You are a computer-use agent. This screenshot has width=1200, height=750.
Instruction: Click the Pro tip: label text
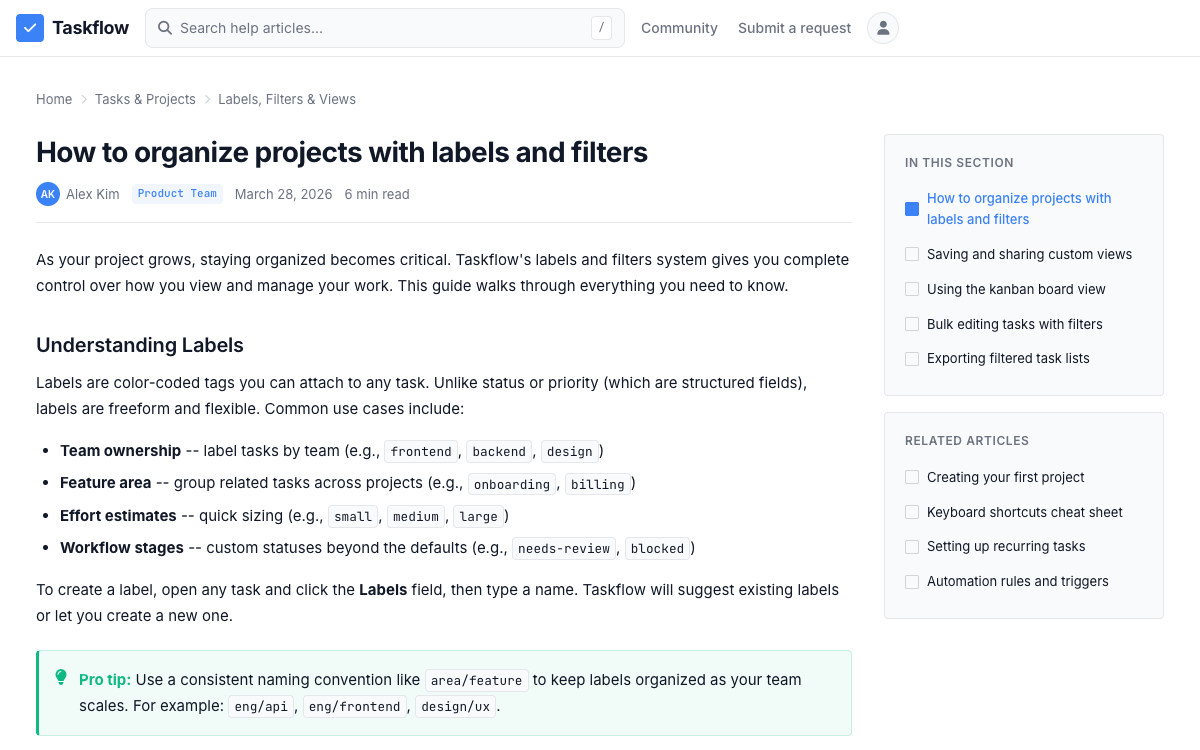coord(105,680)
